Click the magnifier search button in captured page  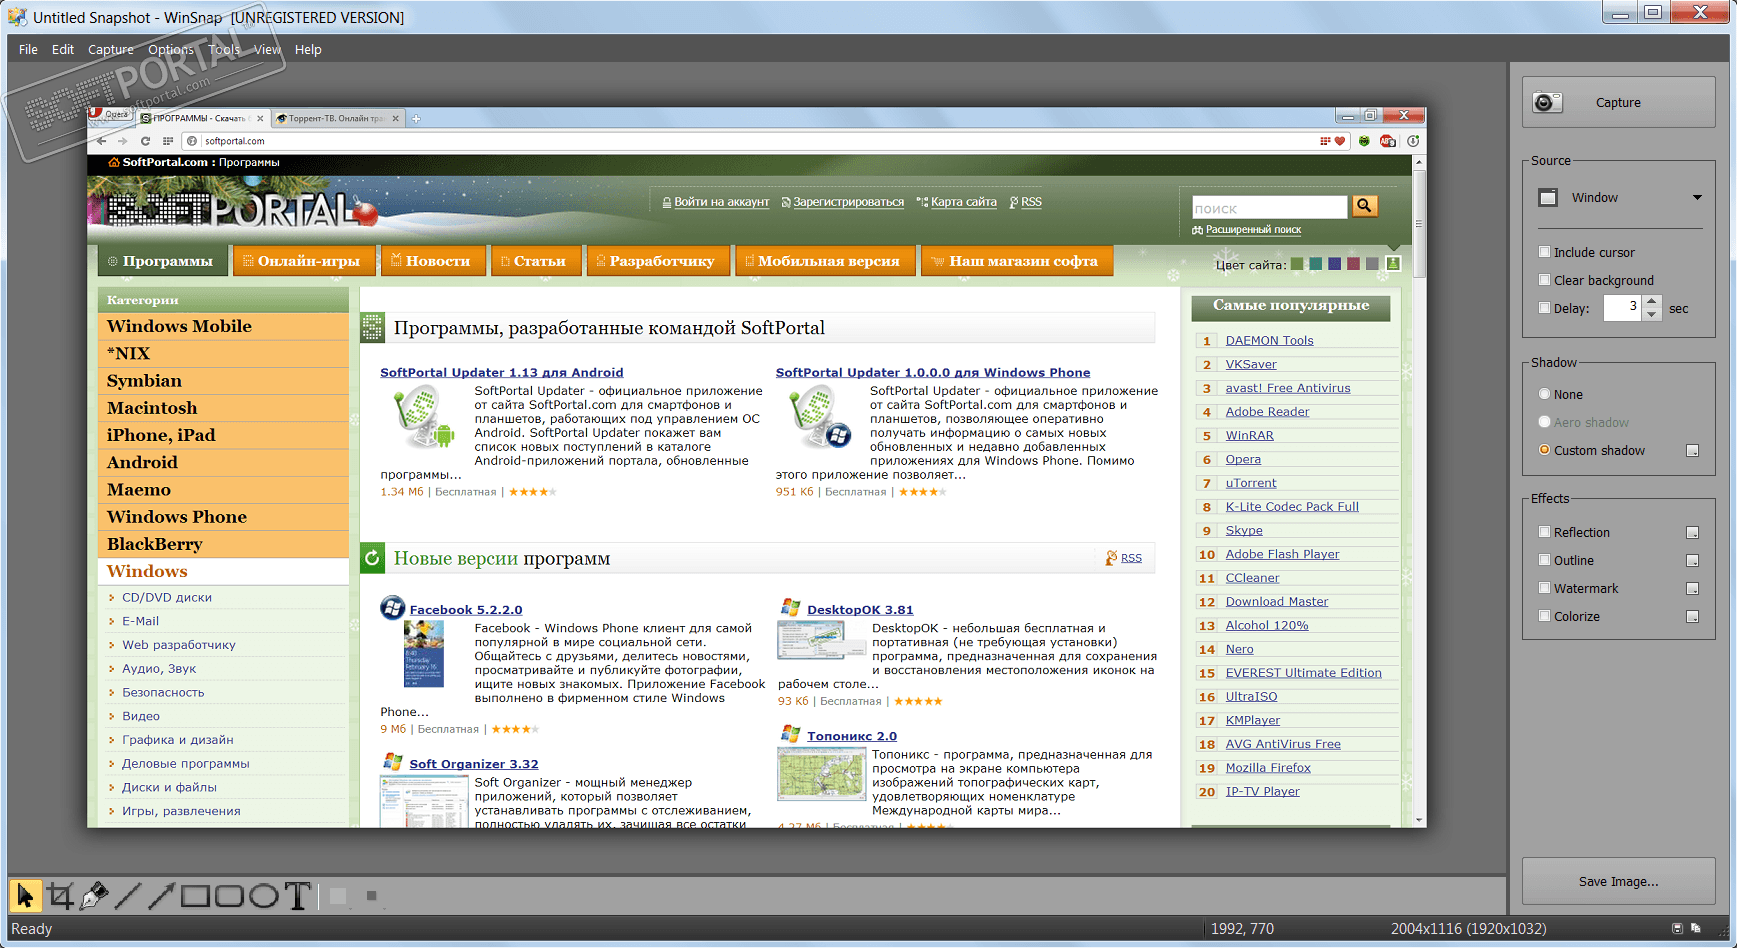1364,206
